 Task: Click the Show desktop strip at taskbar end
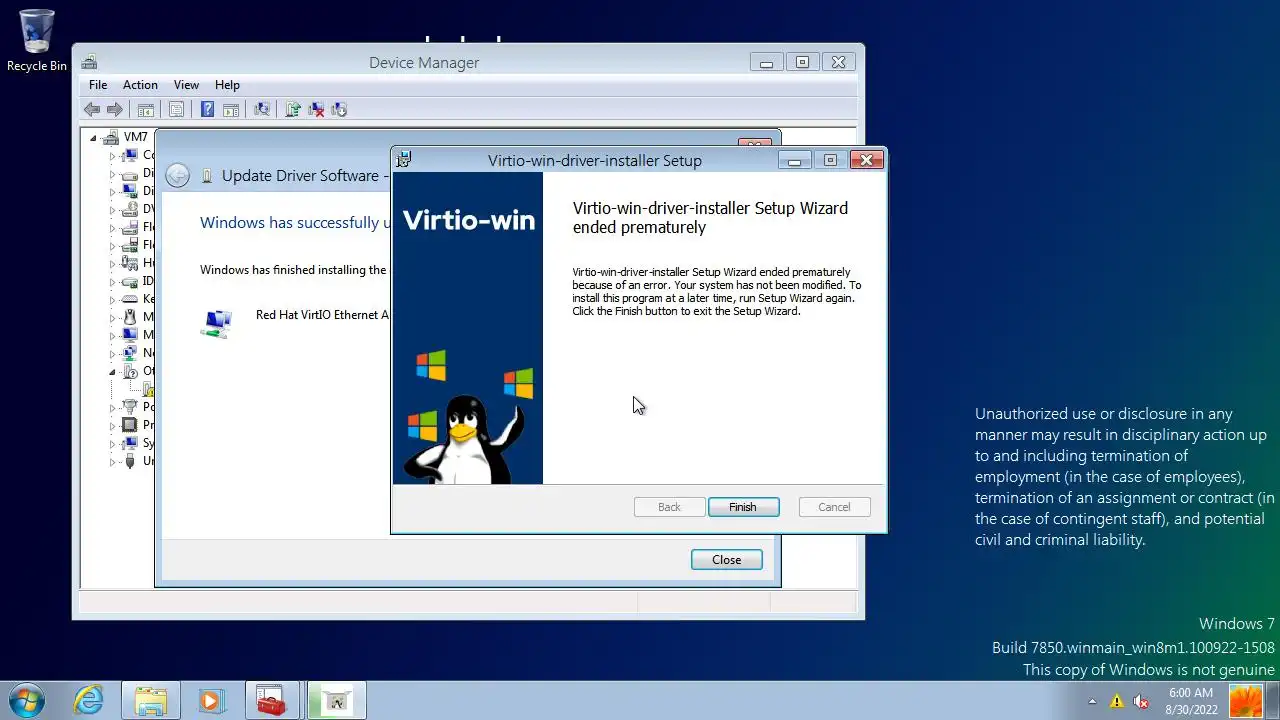pos(1273,700)
